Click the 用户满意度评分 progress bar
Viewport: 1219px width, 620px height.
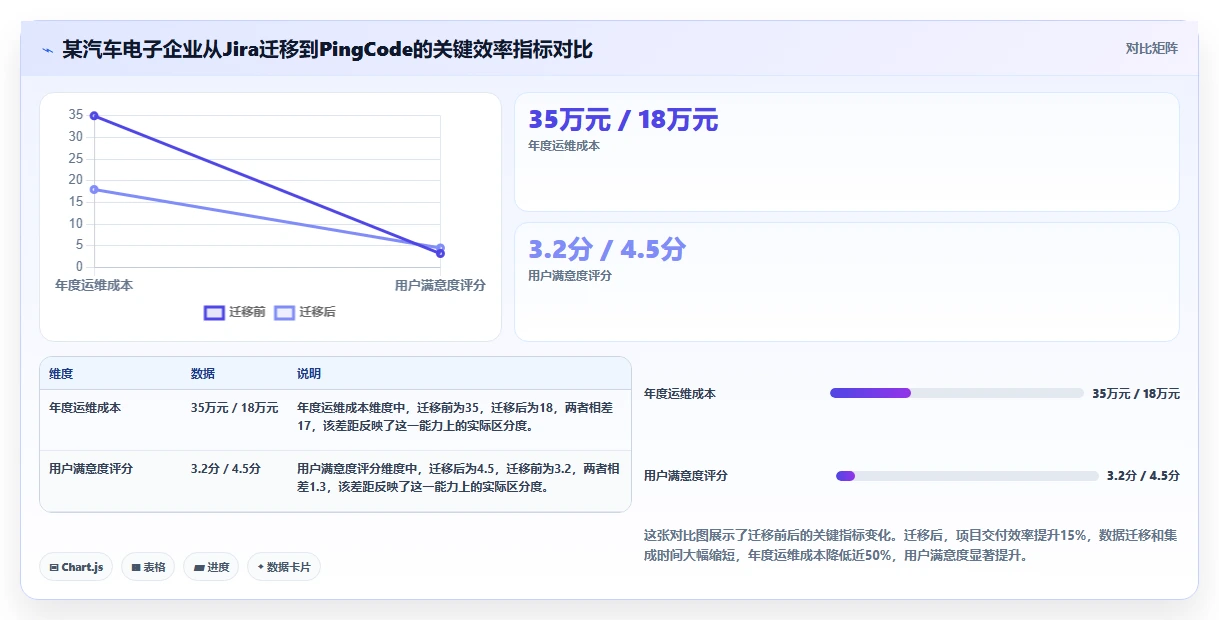coord(967,475)
